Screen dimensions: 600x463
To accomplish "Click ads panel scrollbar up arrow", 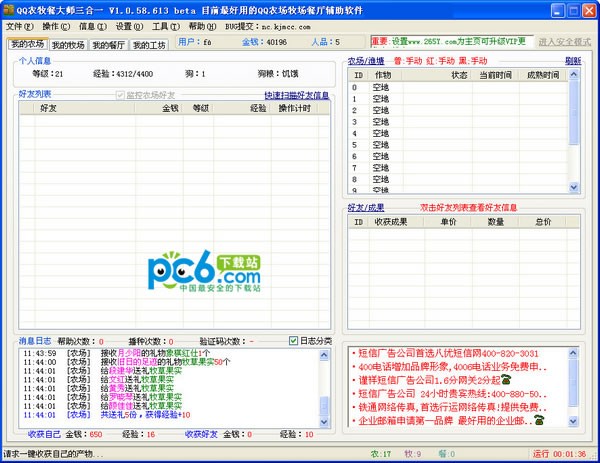I will pos(573,353).
